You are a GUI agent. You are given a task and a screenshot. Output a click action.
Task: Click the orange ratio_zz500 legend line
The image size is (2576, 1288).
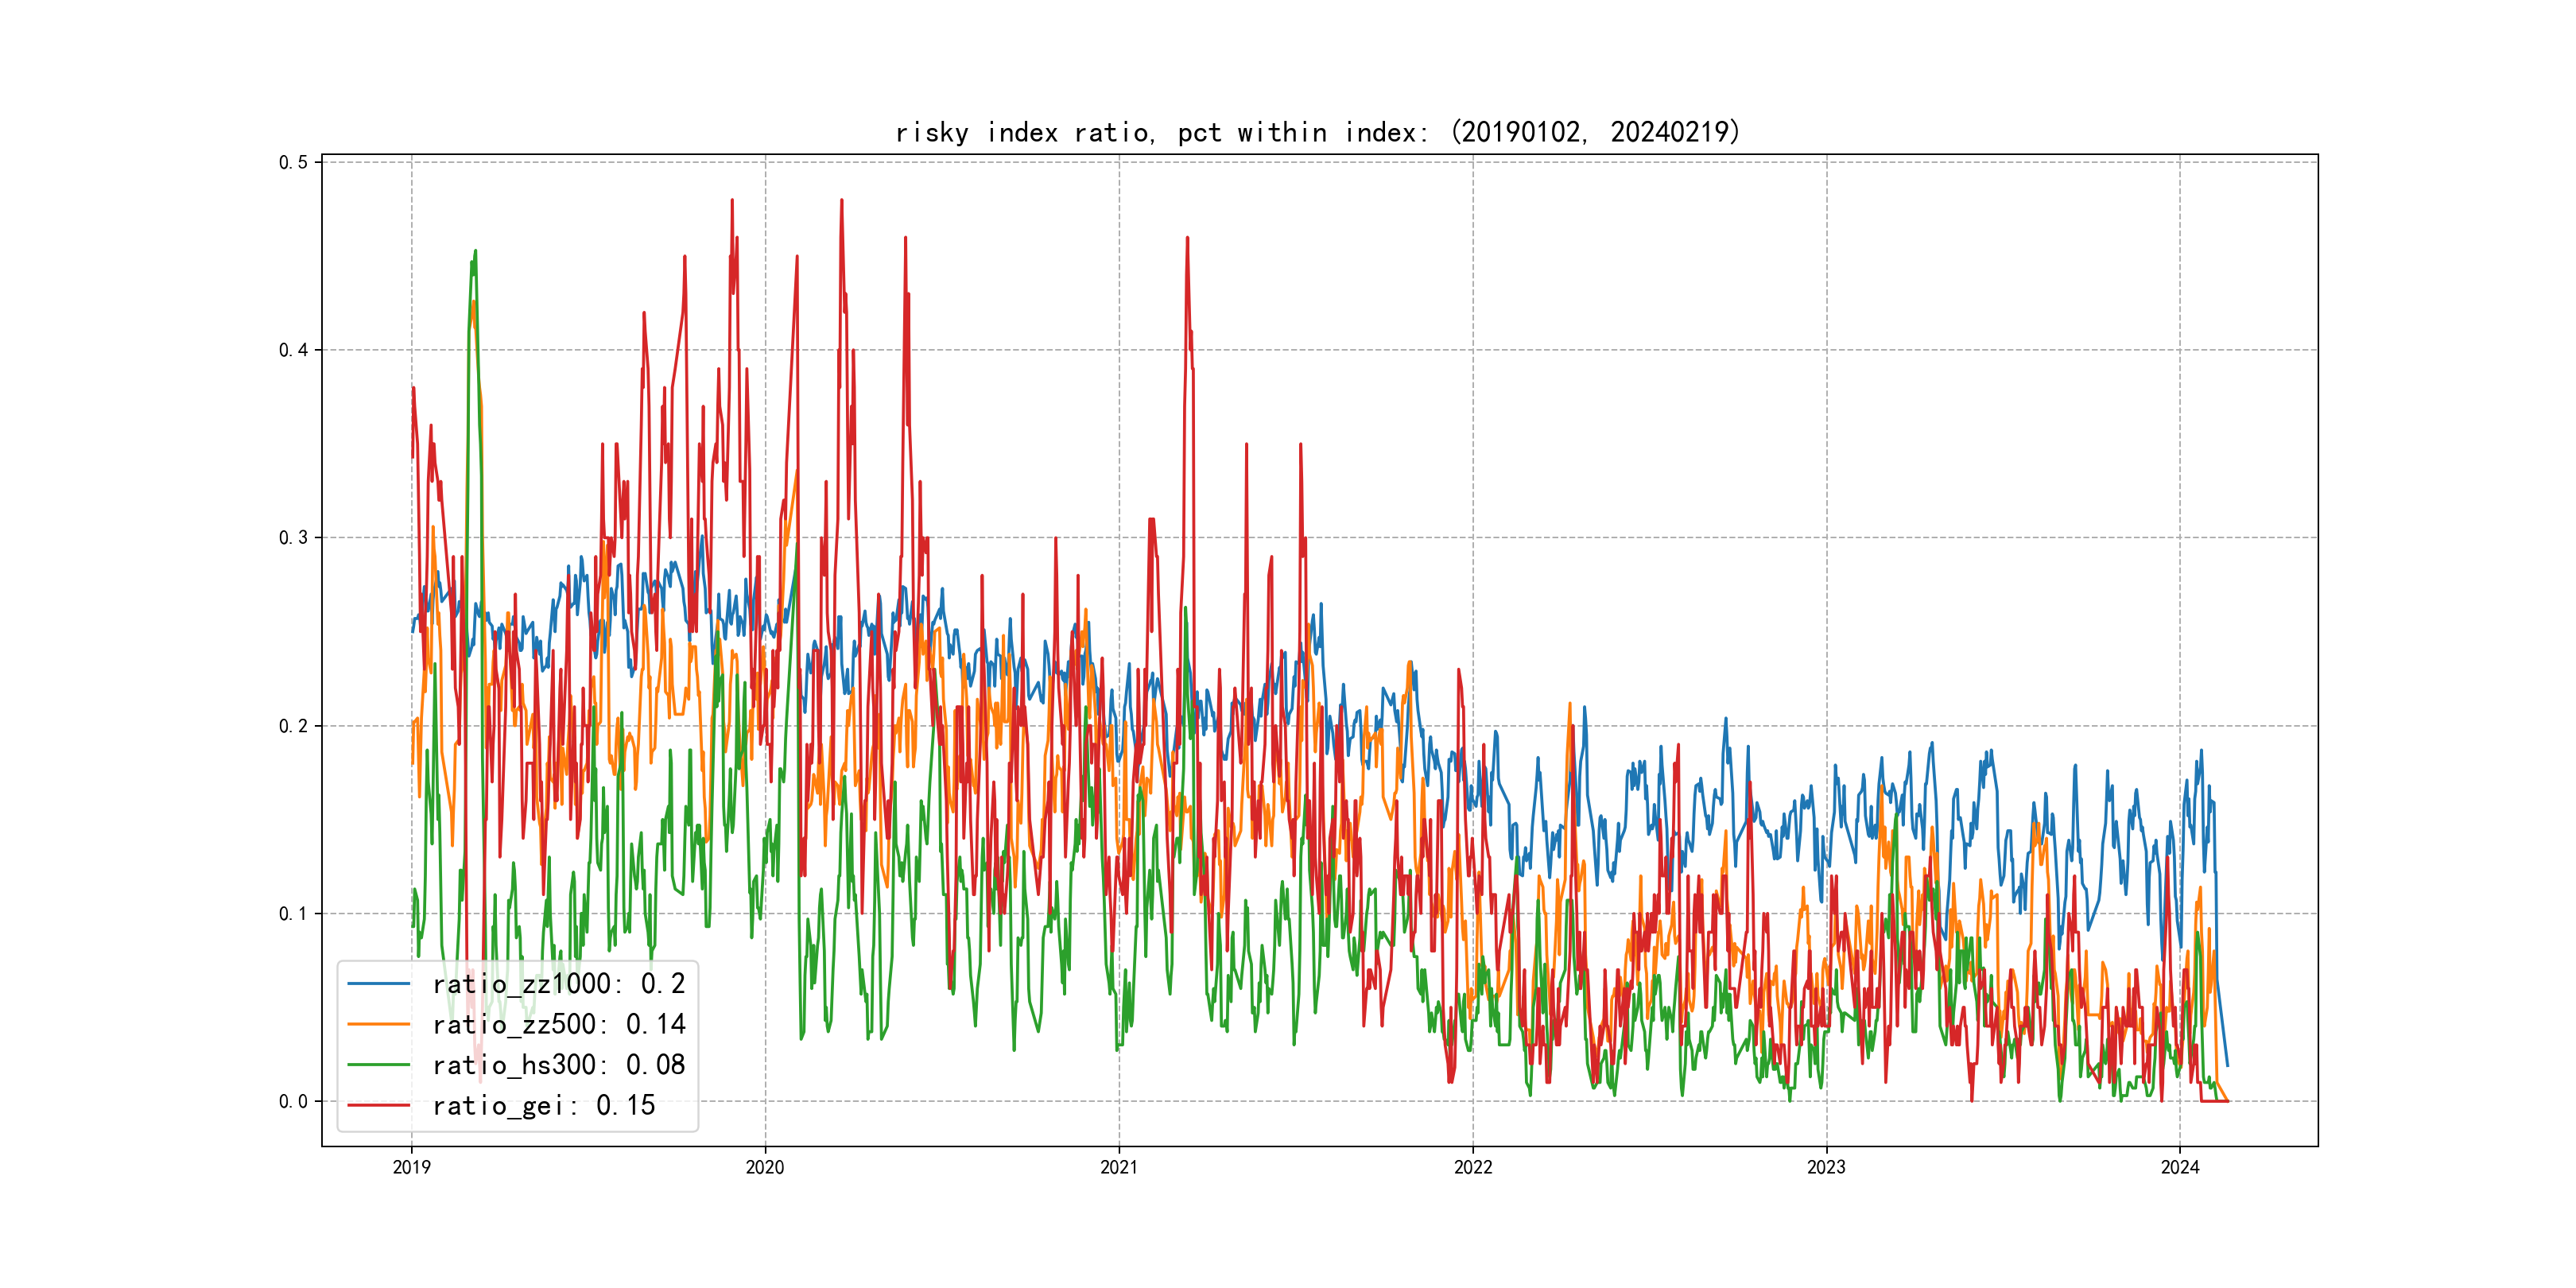tap(378, 1024)
